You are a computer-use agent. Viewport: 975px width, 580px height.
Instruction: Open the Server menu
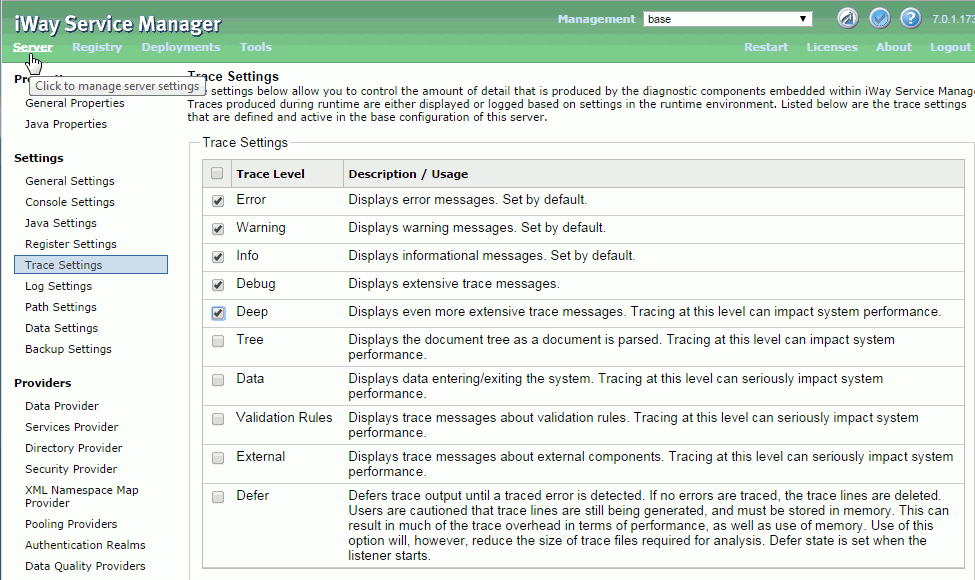pyautogui.click(x=33, y=47)
